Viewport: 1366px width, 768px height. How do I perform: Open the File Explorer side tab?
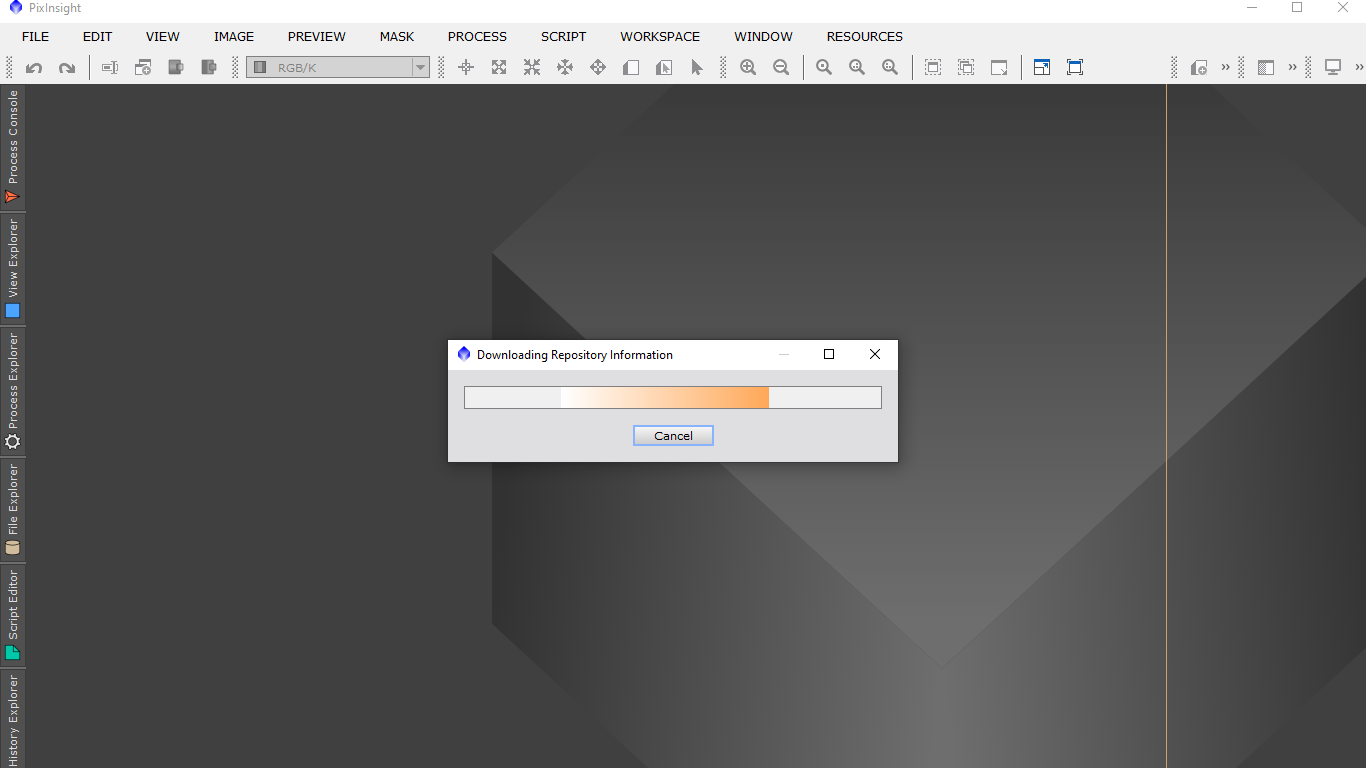coord(13,509)
